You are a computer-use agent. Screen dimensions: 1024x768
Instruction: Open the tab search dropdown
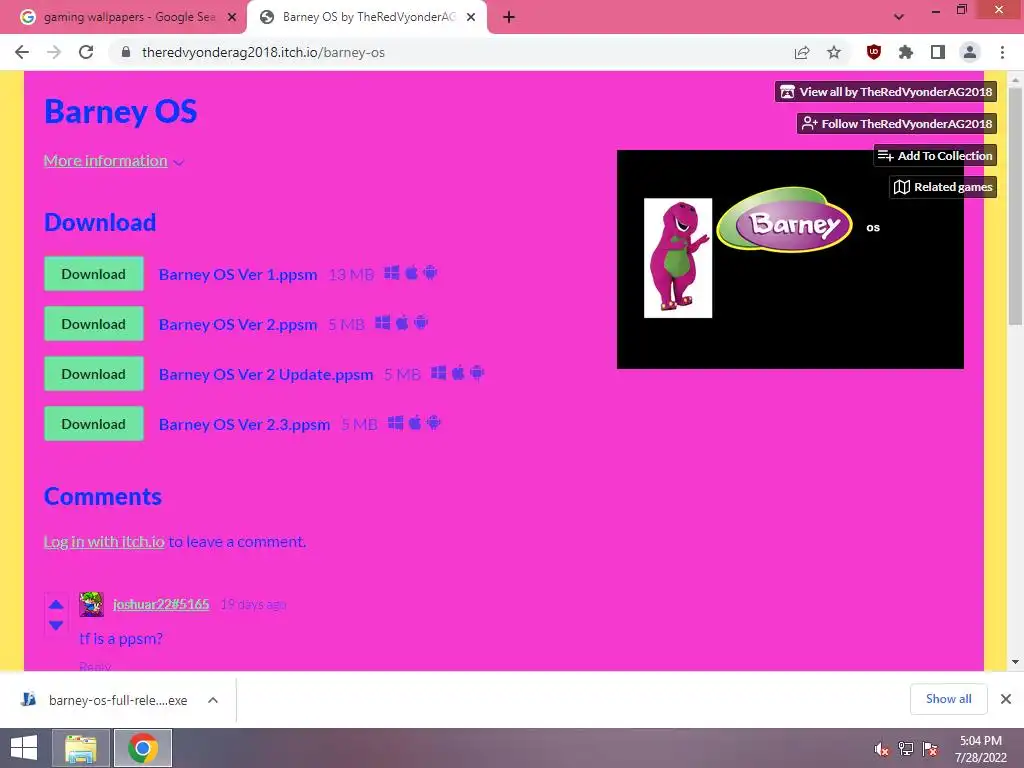click(899, 17)
